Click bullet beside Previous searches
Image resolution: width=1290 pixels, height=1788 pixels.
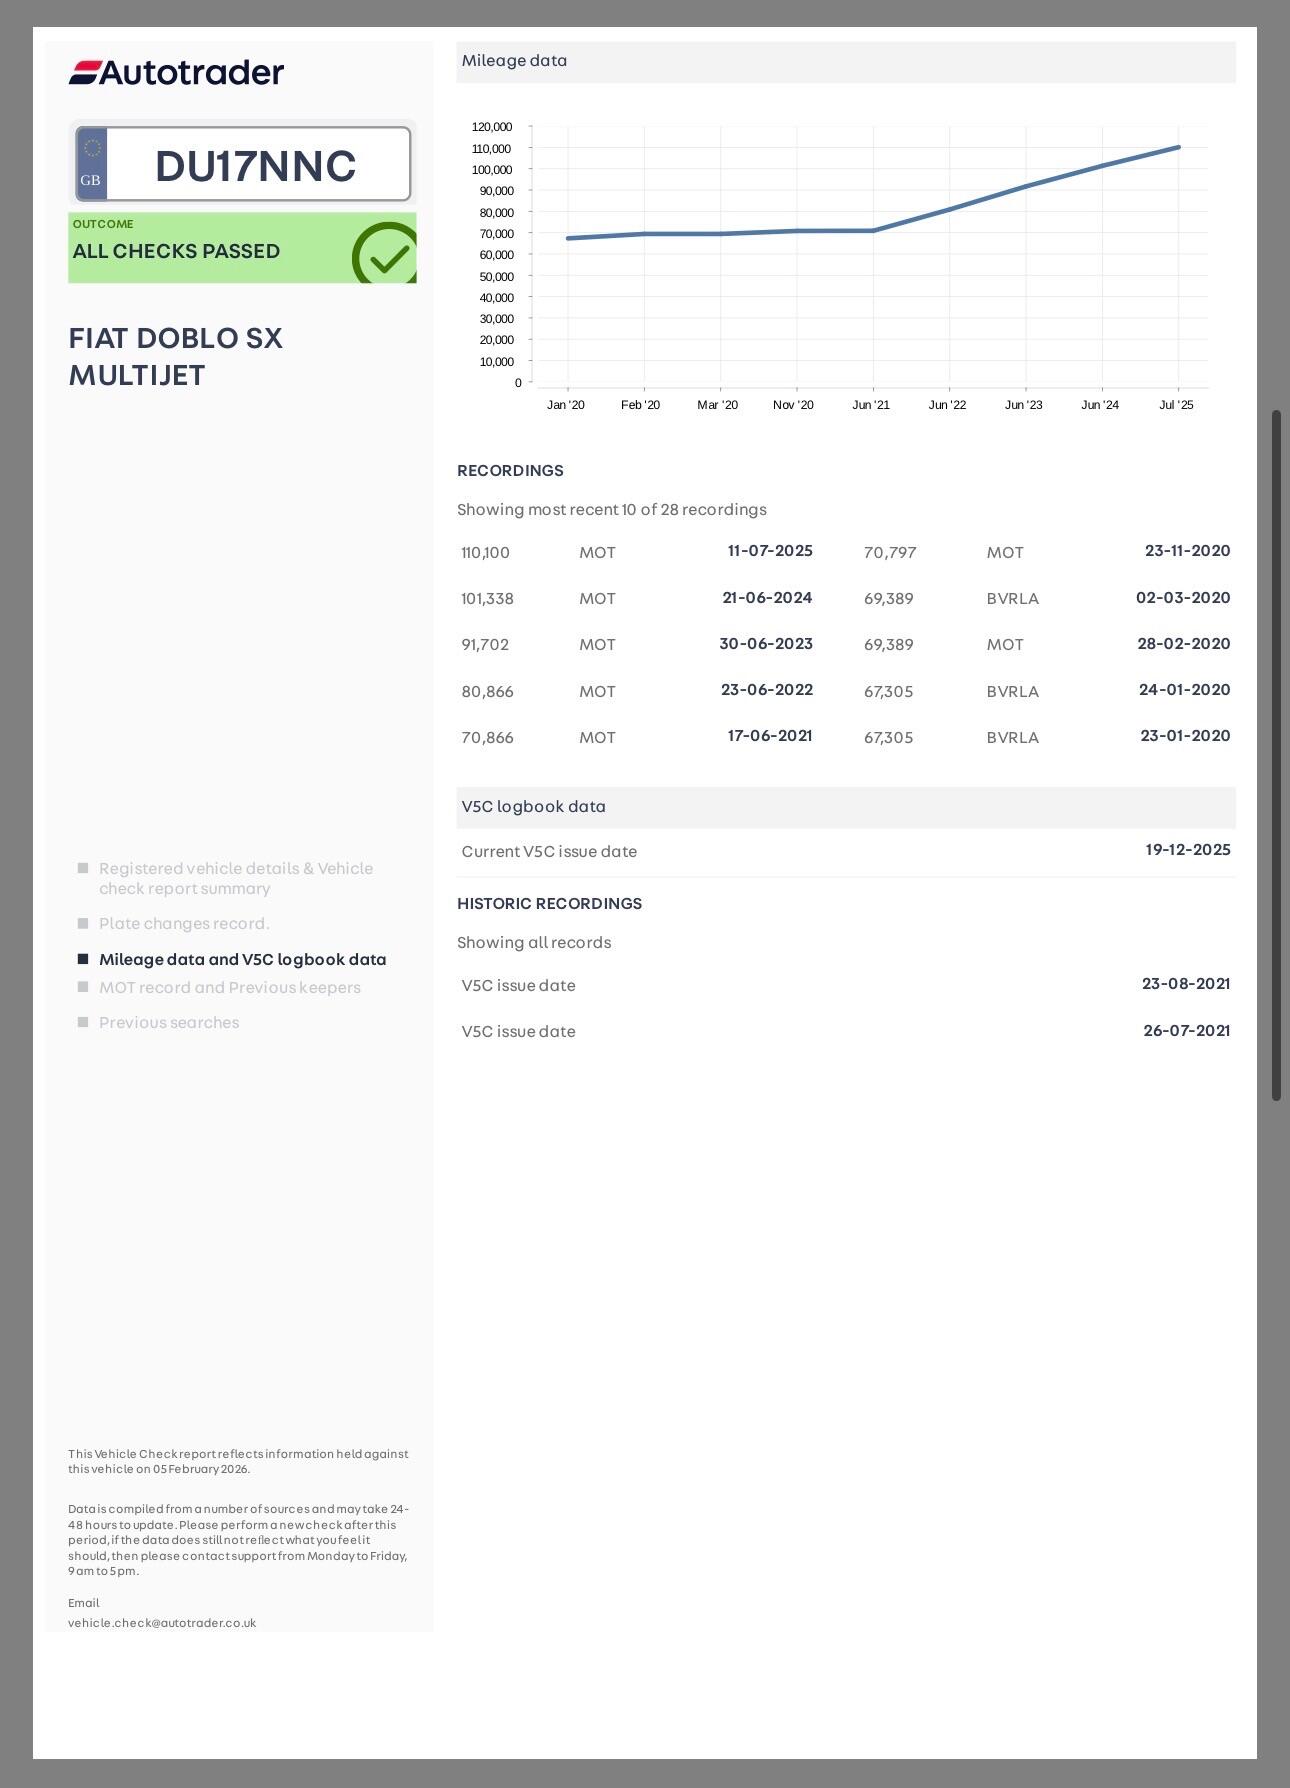tap(83, 1022)
